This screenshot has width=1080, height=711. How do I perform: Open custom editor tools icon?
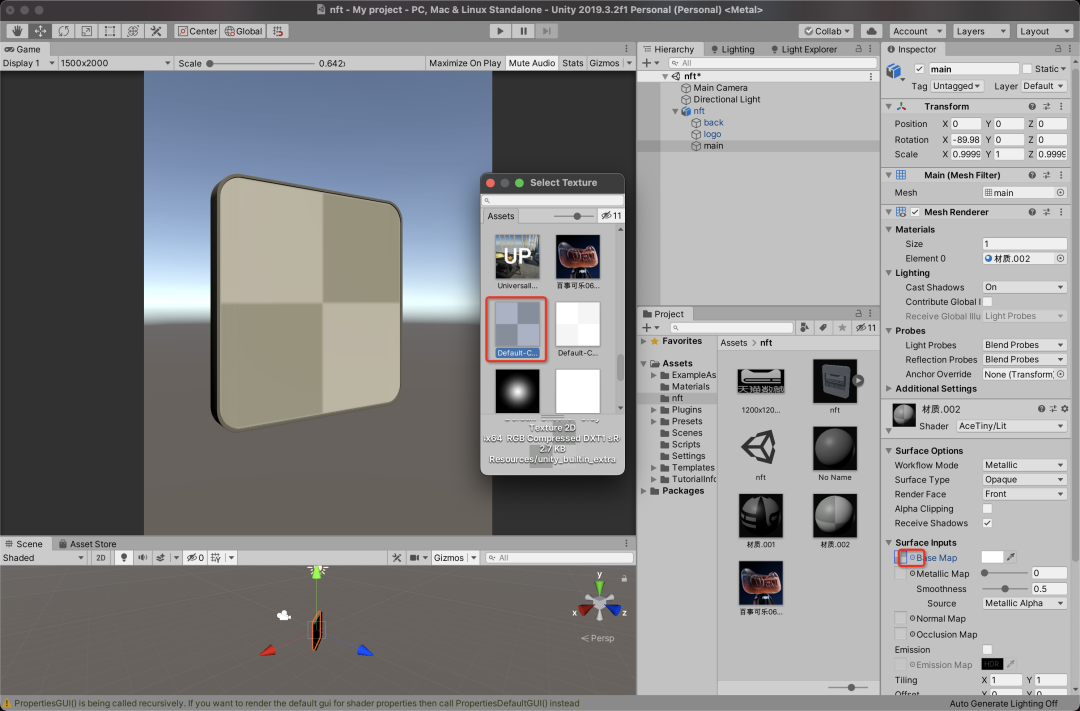[x=156, y=31]
